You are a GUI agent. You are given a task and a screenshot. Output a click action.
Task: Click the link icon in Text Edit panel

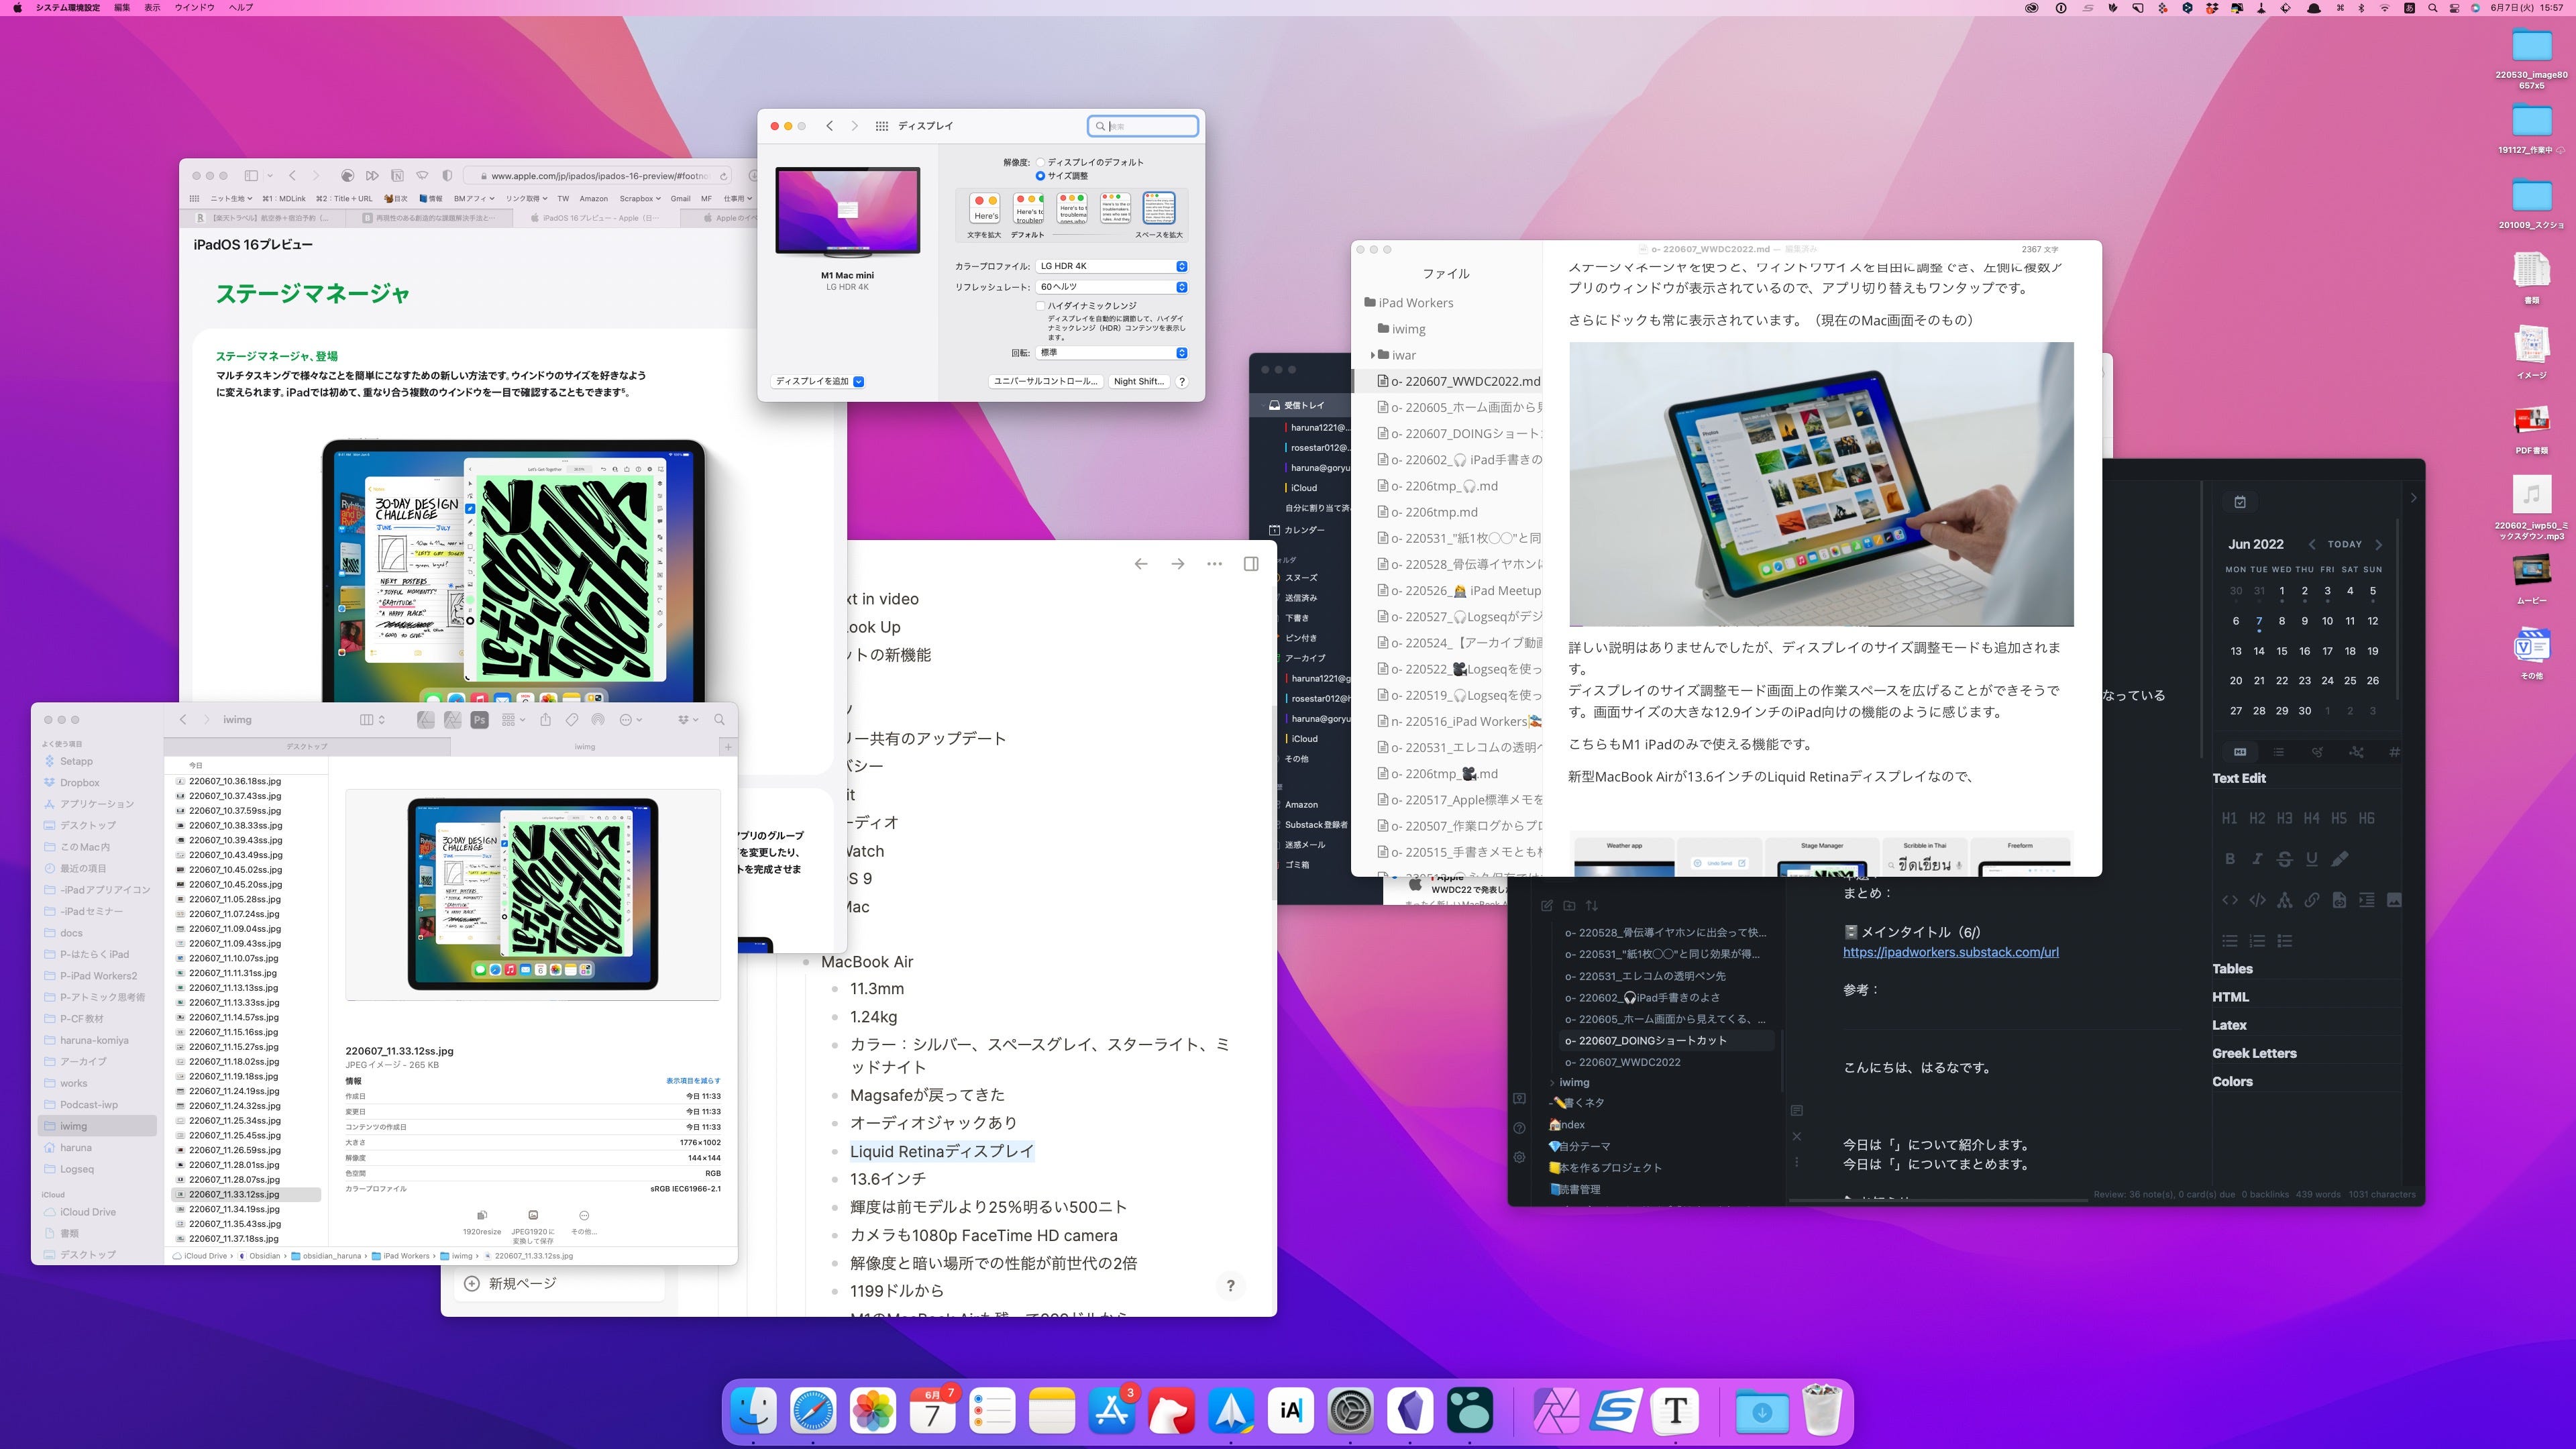(2312, 900)
